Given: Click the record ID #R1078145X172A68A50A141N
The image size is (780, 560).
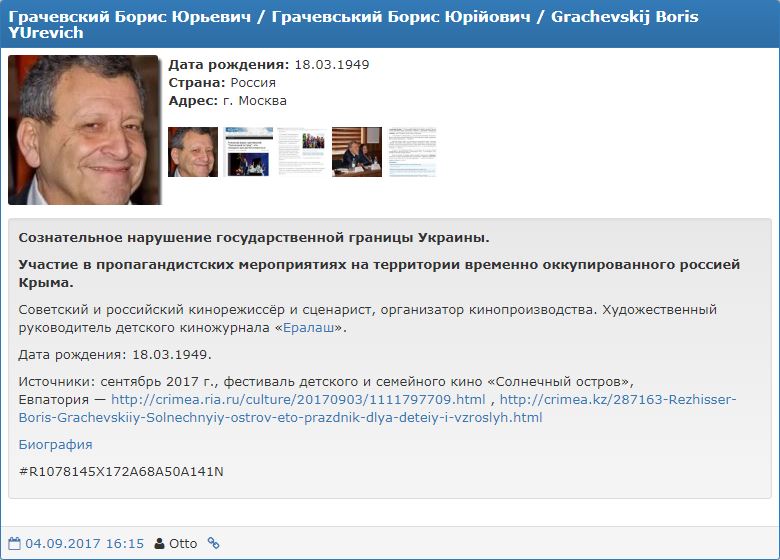Looking at the screenshot, I should click(x=121, y=471).
